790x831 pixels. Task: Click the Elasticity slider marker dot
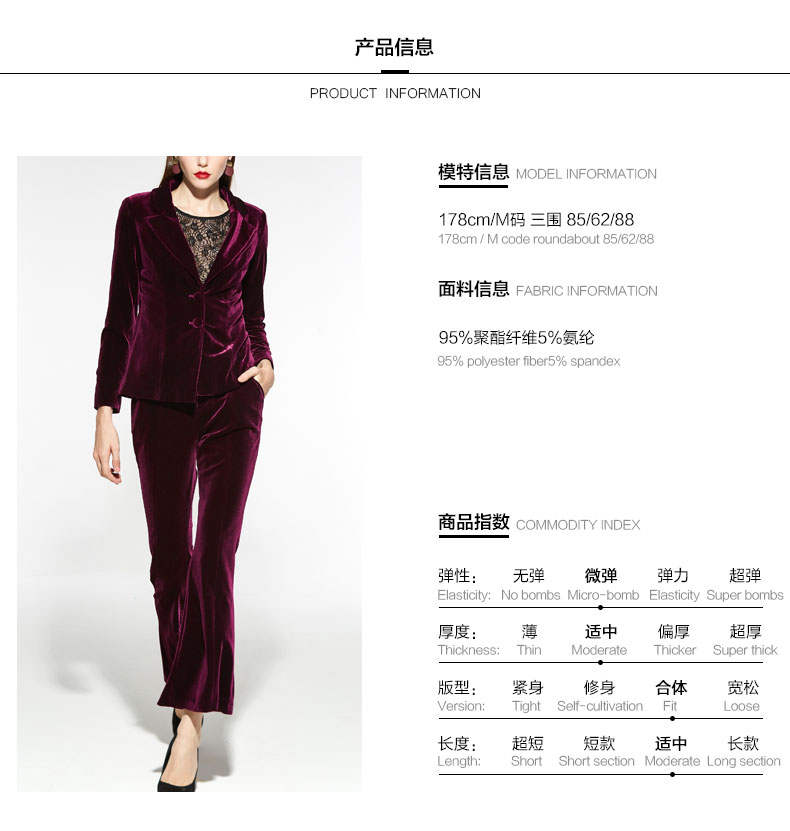(x=600, y=607)
